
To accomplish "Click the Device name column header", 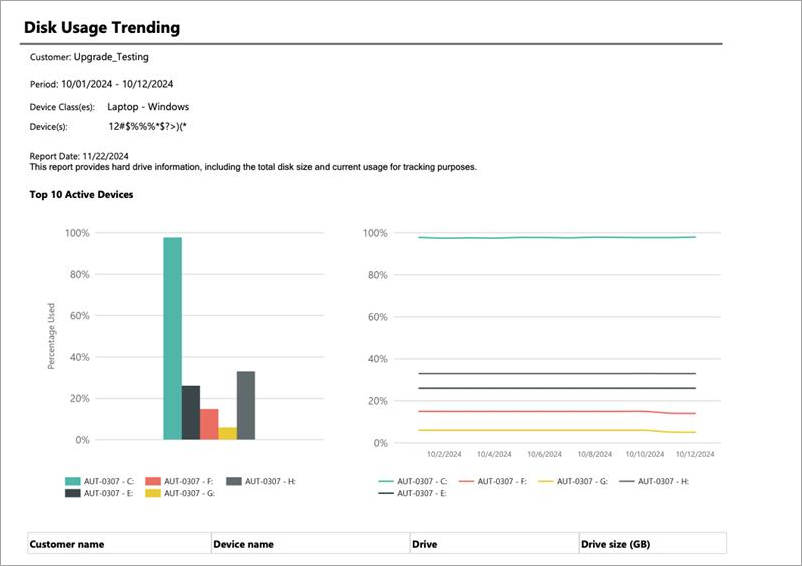I will 243,545.
